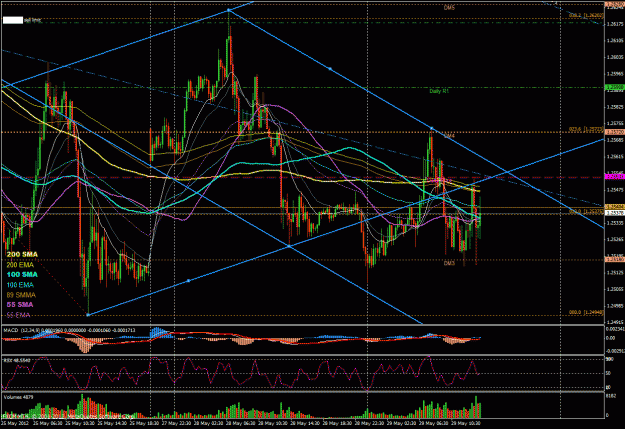The width and height of the screenshot is (625, 429).
Task: Select the Daily R1 level label
Action: click(x=439, y=91)
